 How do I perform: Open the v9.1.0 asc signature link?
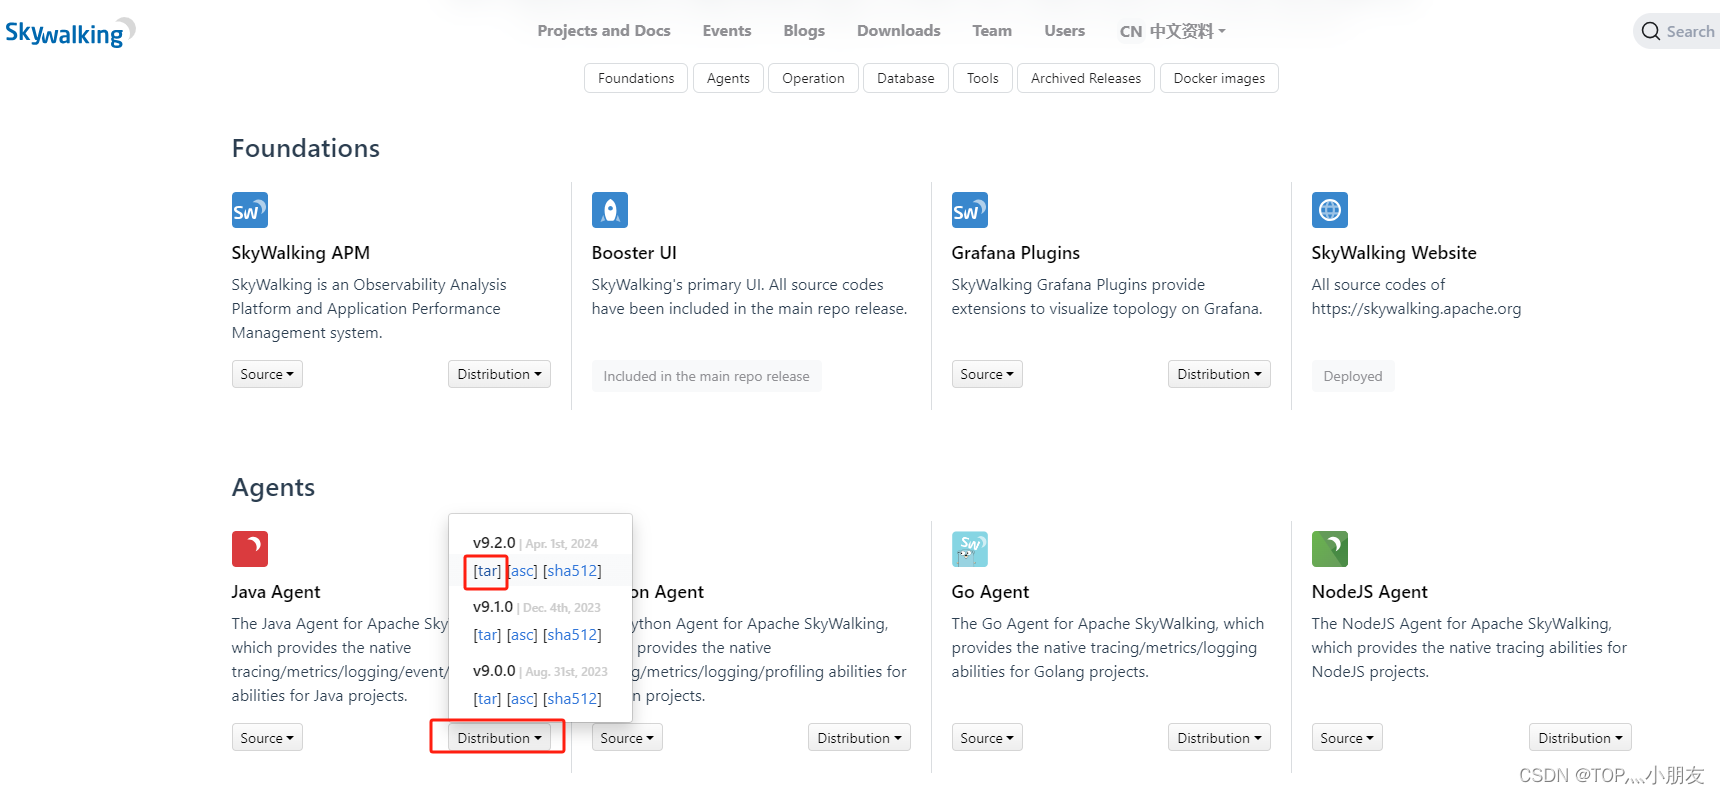pyautogui.click(x=522, y=635)
